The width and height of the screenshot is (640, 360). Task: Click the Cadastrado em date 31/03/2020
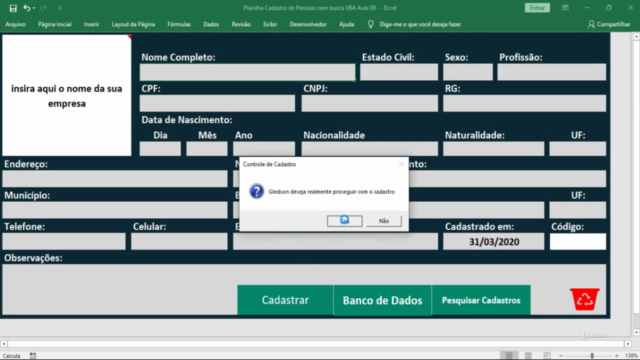coord(493,242)
